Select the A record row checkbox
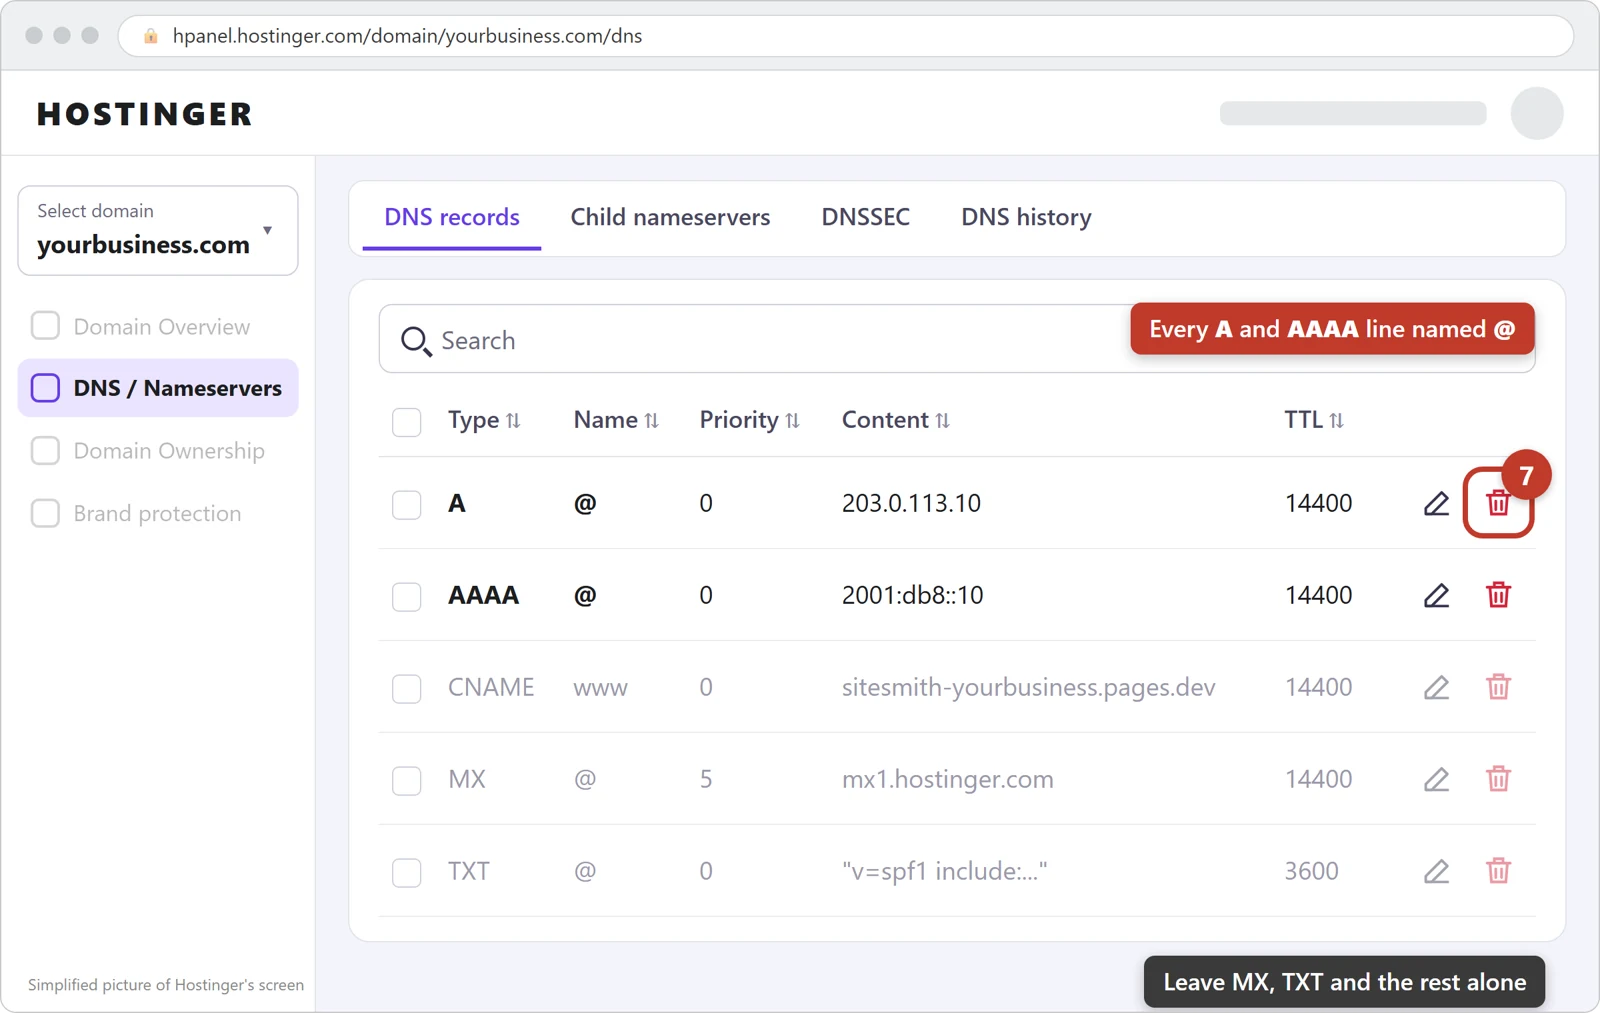 coord(407,505)
